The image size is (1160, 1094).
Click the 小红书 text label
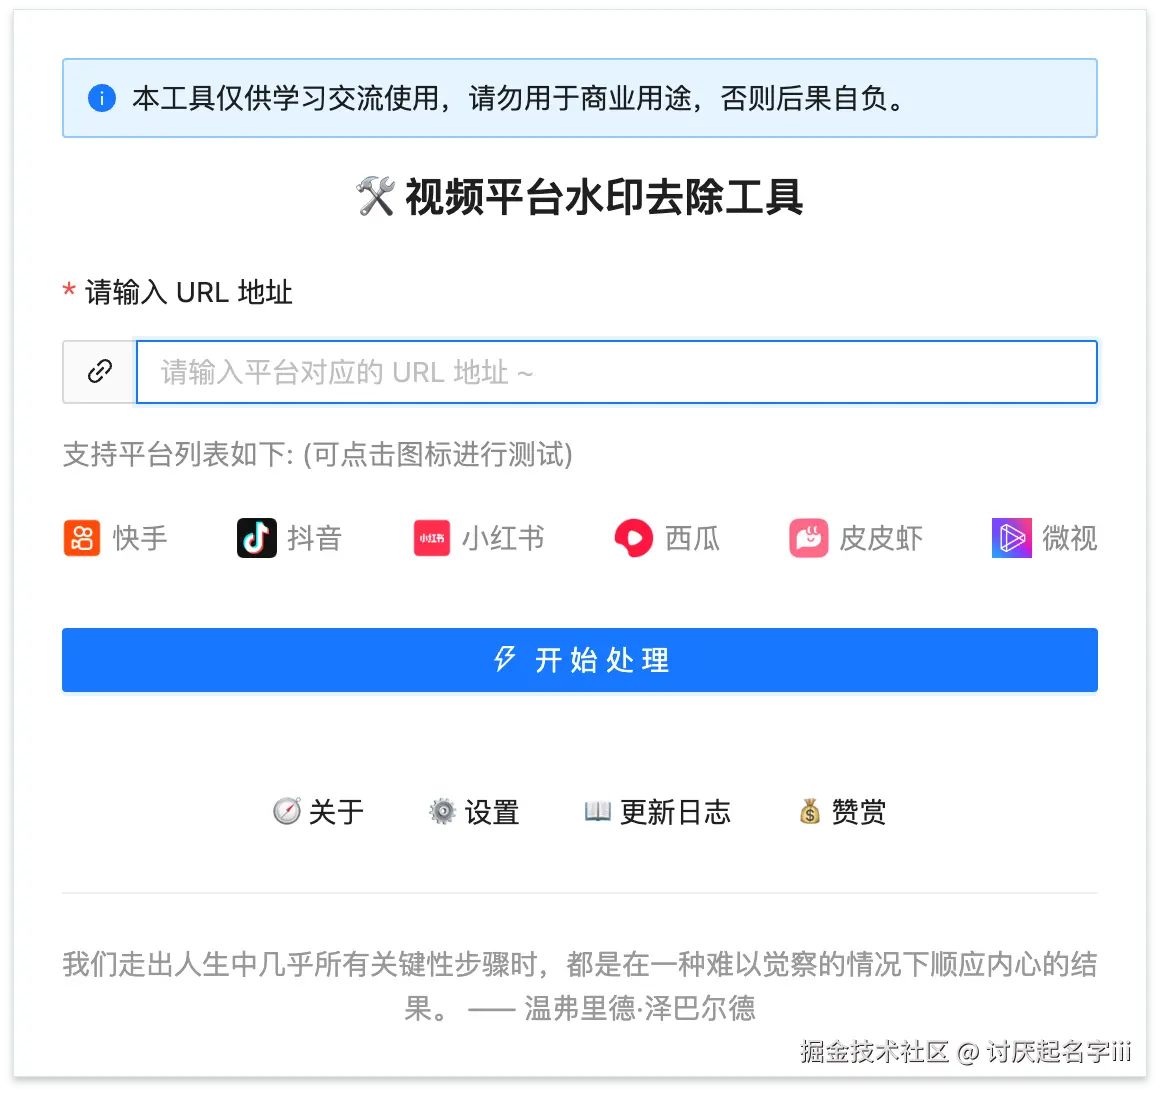503,538
